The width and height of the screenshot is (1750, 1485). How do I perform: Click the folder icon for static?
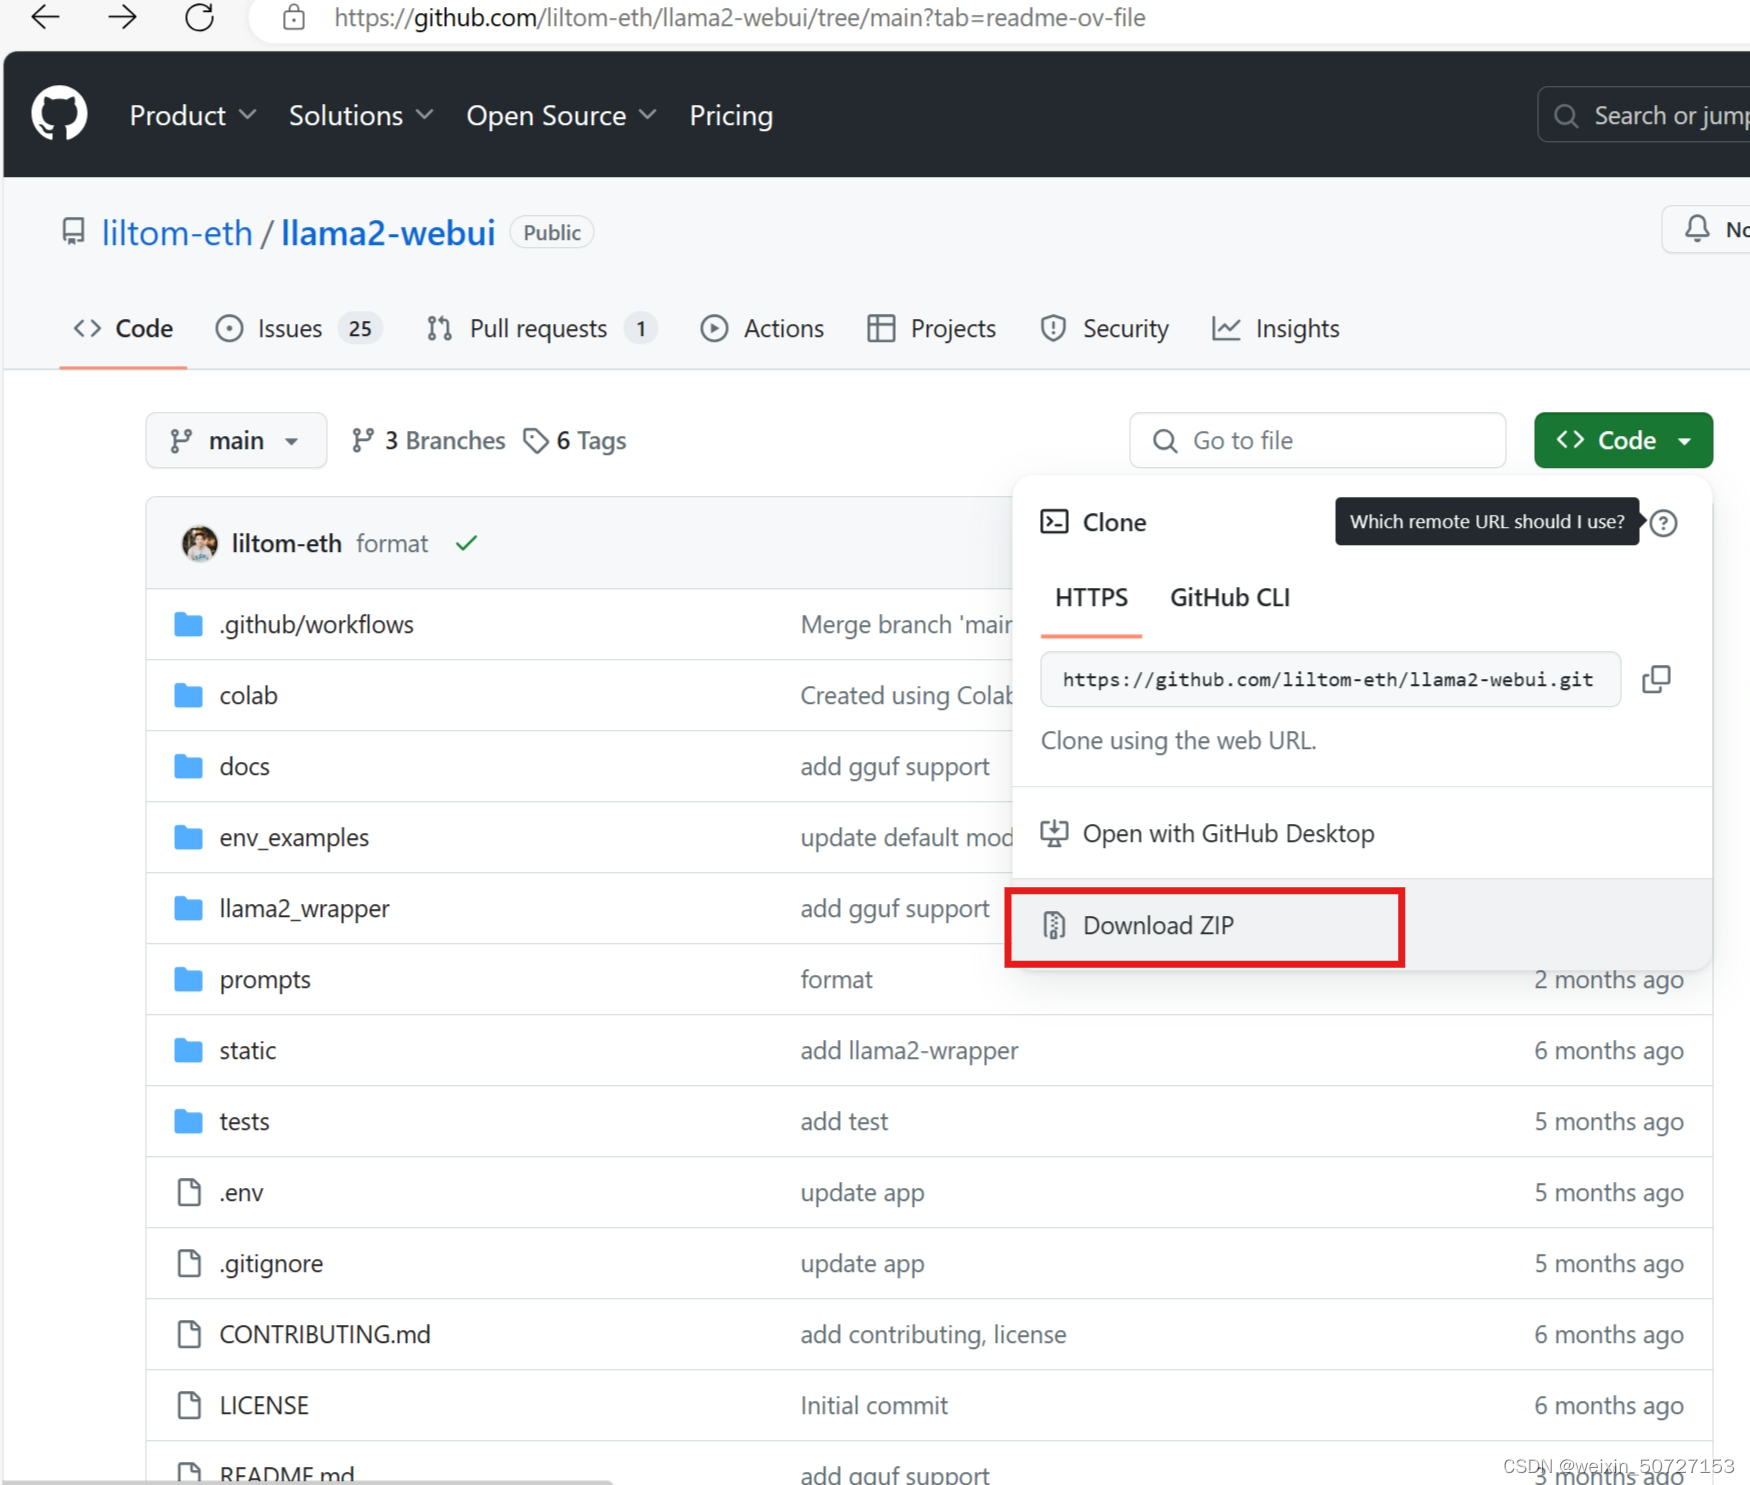[x=188, y=1050]
